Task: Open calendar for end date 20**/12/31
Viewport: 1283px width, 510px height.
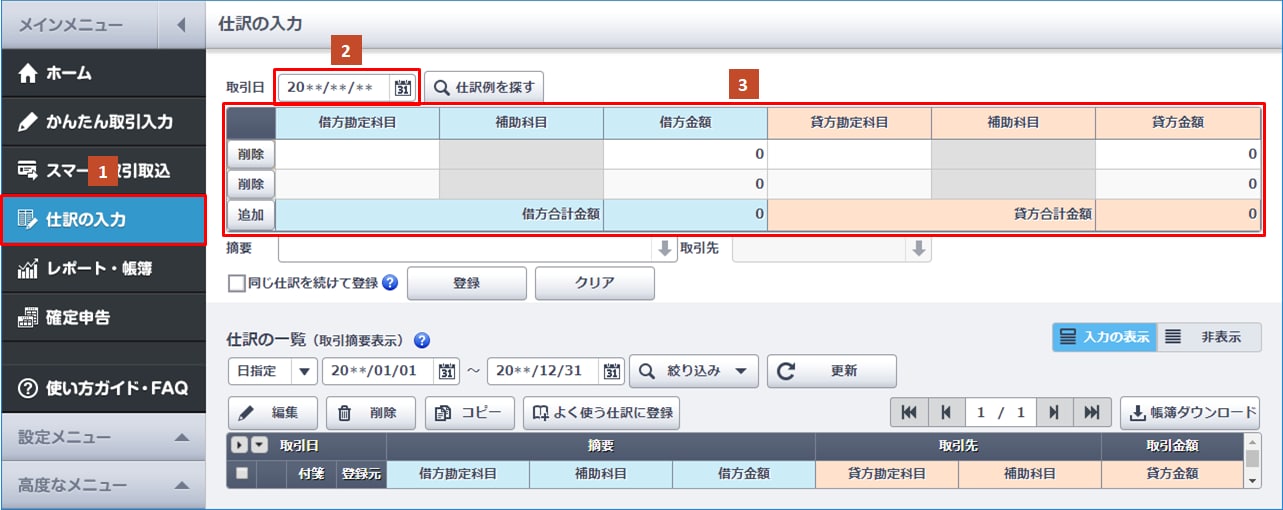Action: tap(612, 371)
